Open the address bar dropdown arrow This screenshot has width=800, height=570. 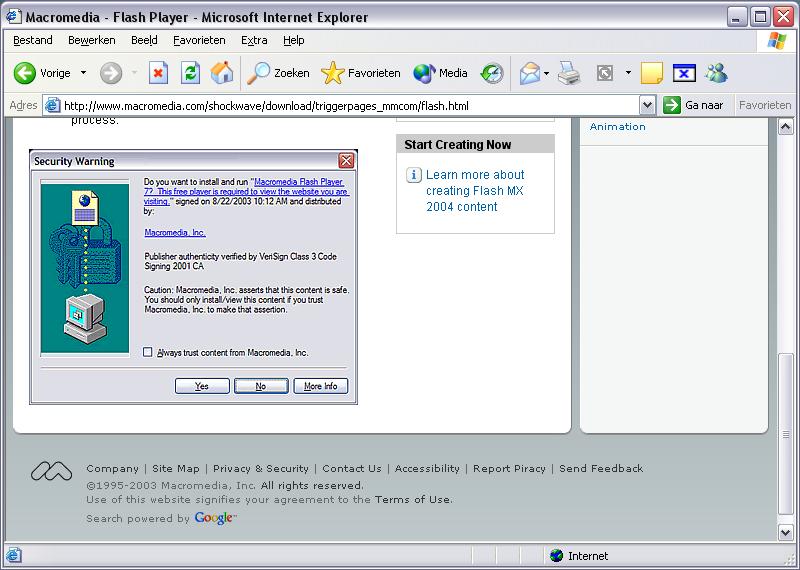(647, 106)
